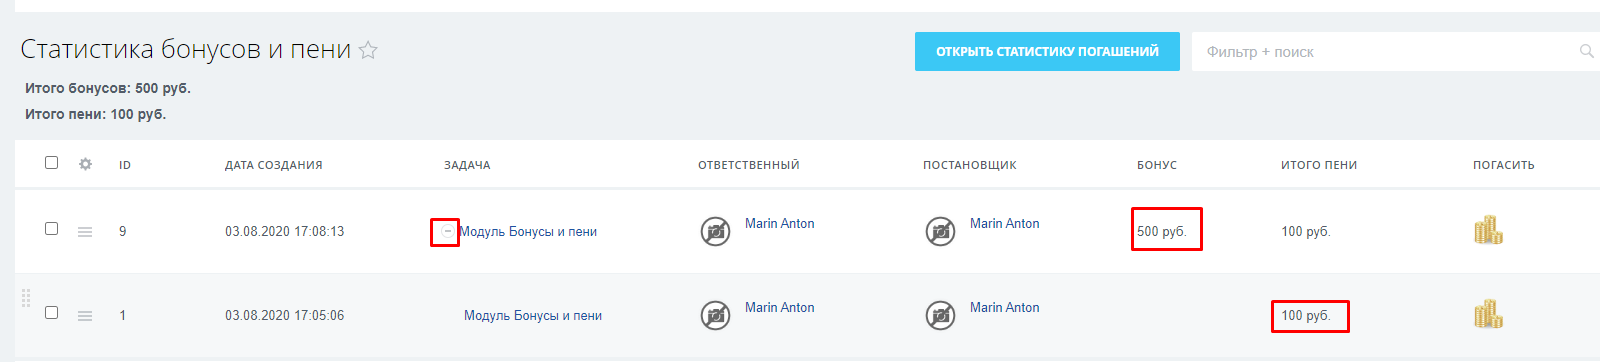
Task: Sort by the Бонус column header
Action: click(1157, 165)
